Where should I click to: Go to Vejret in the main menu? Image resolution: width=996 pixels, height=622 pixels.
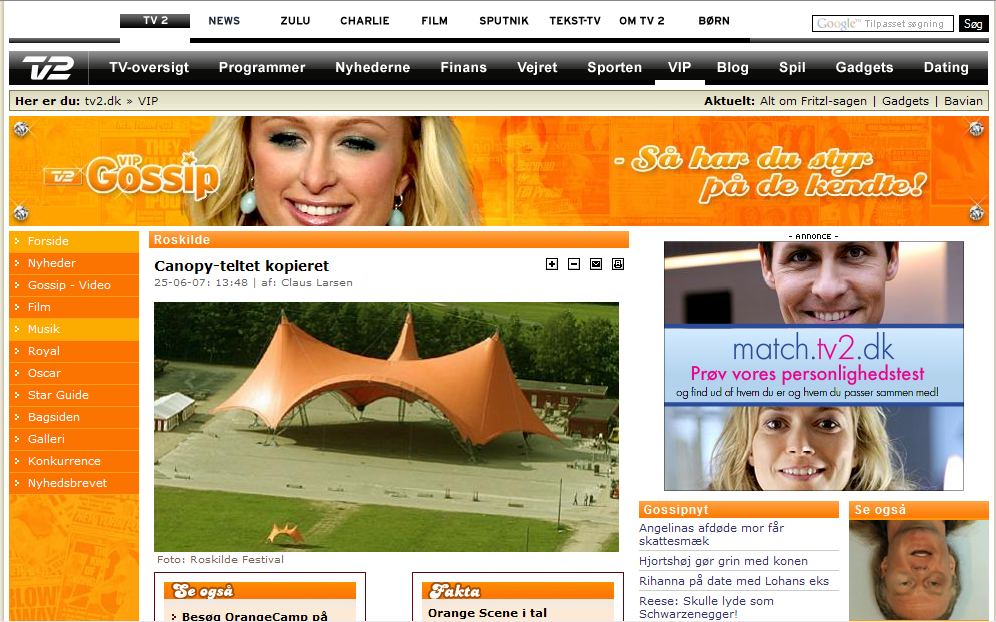[x=537, y=67]
